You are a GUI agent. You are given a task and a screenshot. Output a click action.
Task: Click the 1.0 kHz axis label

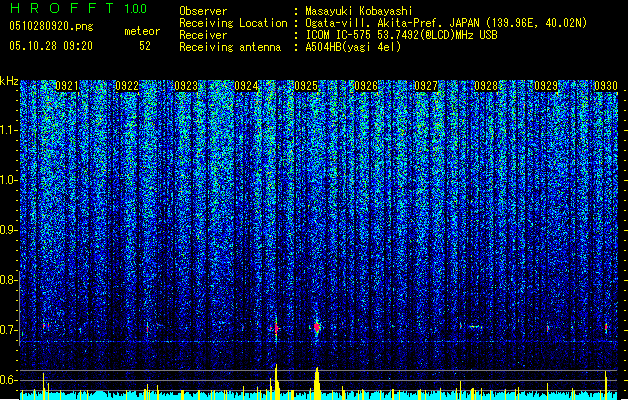(x=9, y=180)
